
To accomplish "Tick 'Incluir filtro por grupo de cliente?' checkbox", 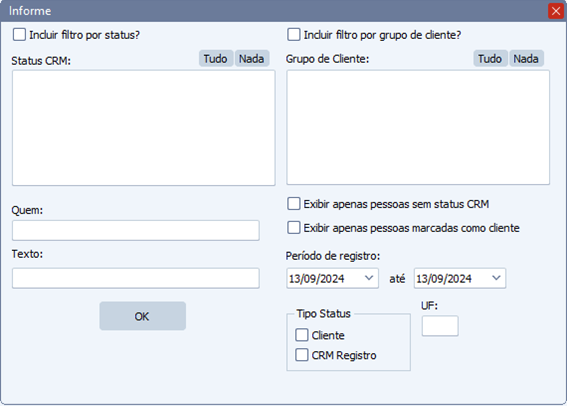I will pyautogui.click(x=294, y=35).
